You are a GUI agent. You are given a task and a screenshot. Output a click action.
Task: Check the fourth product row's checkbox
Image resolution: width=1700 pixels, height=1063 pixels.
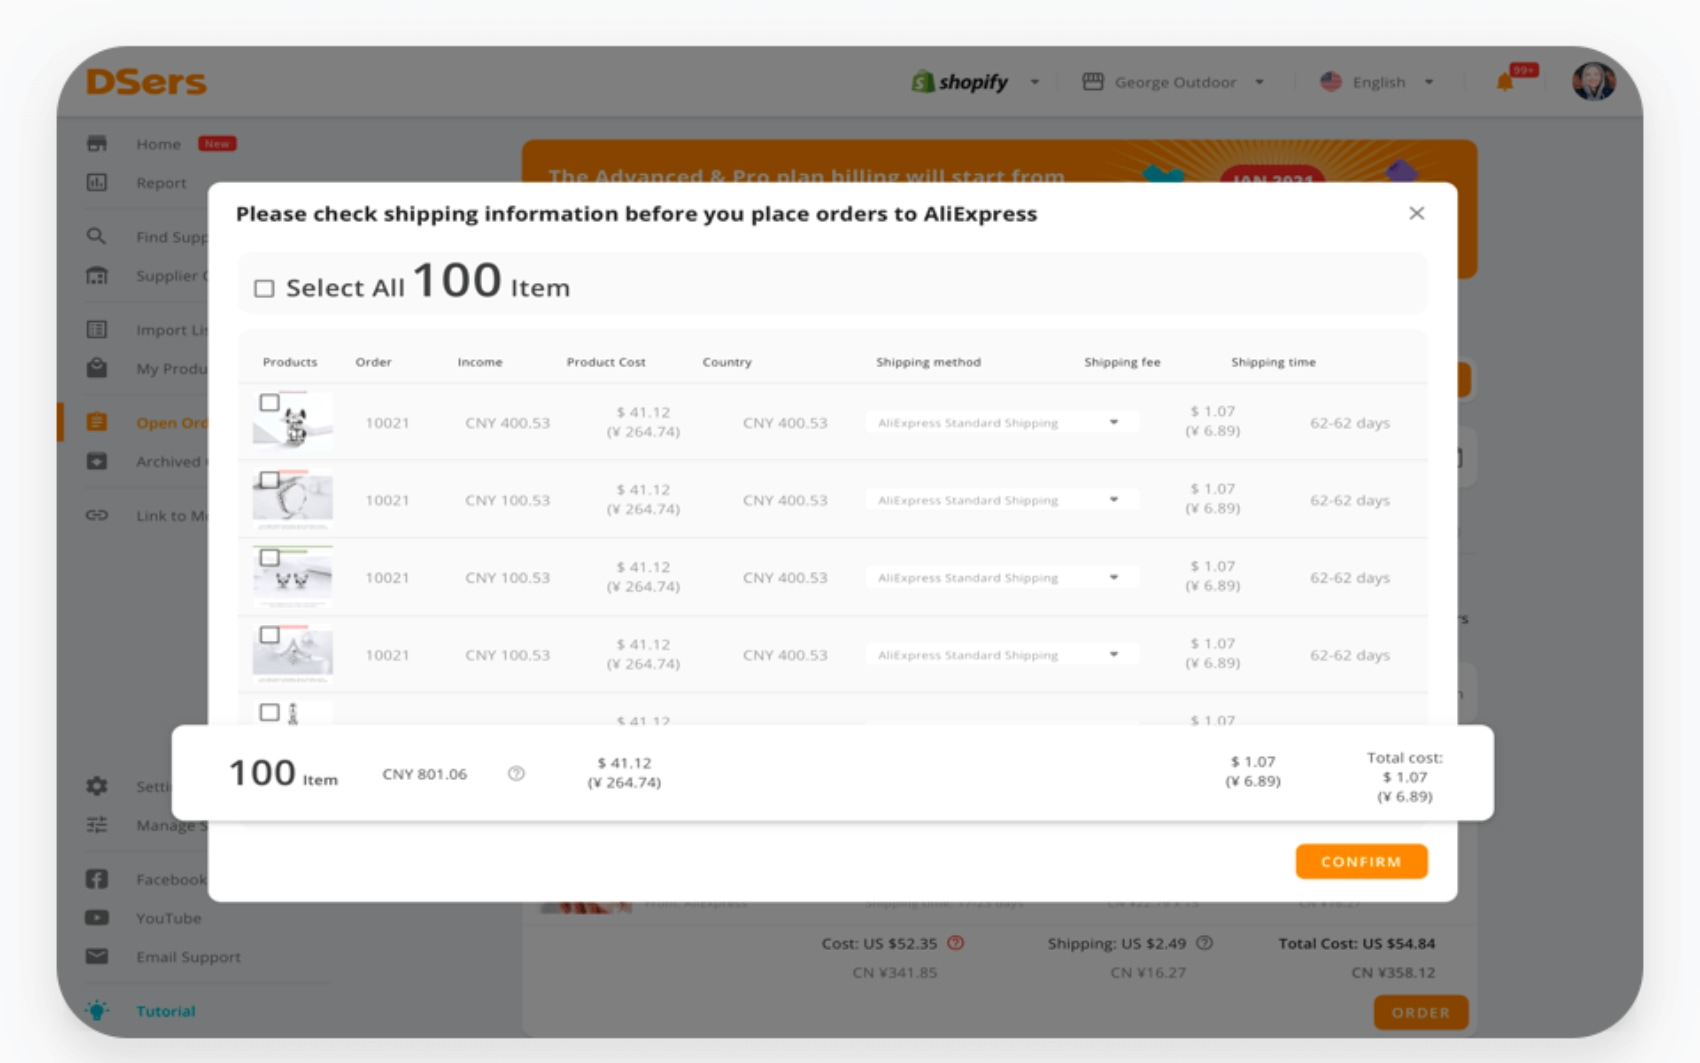269,635
